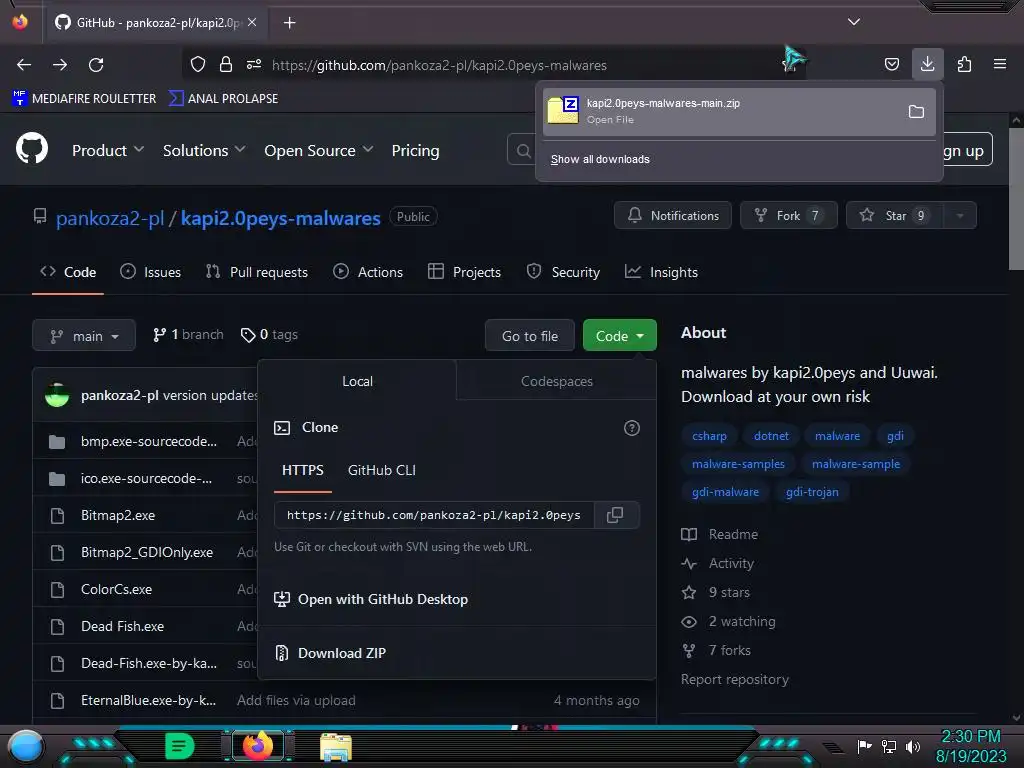Switch to the Insights tab

point(661,272)
